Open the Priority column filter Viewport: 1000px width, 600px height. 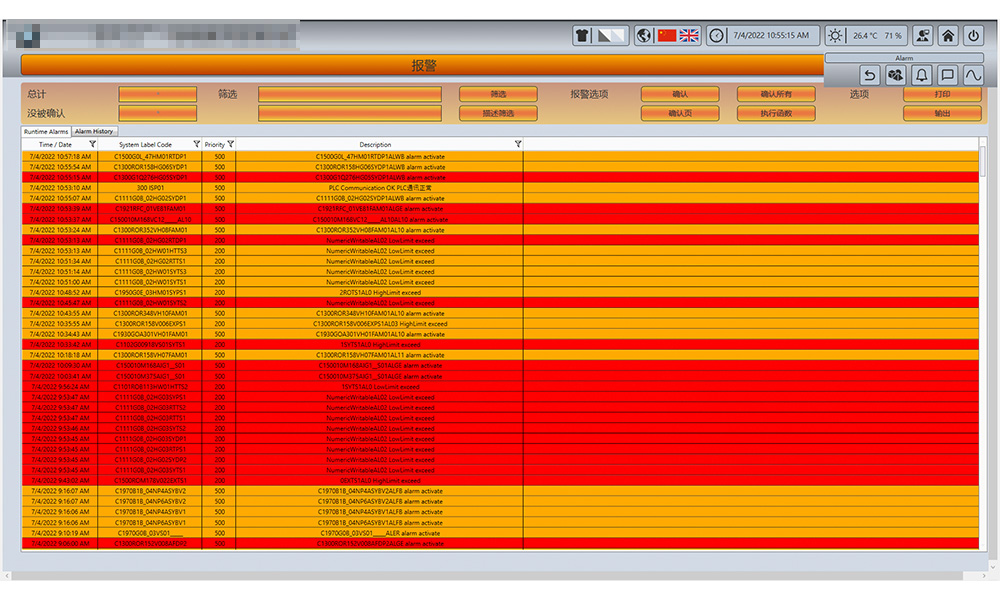coord(231,145)
